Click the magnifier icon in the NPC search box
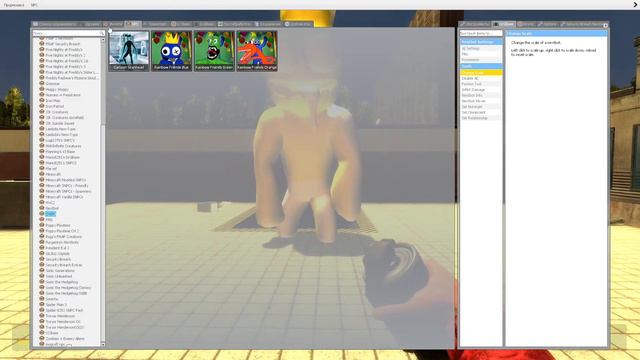 tap(102, 33)
